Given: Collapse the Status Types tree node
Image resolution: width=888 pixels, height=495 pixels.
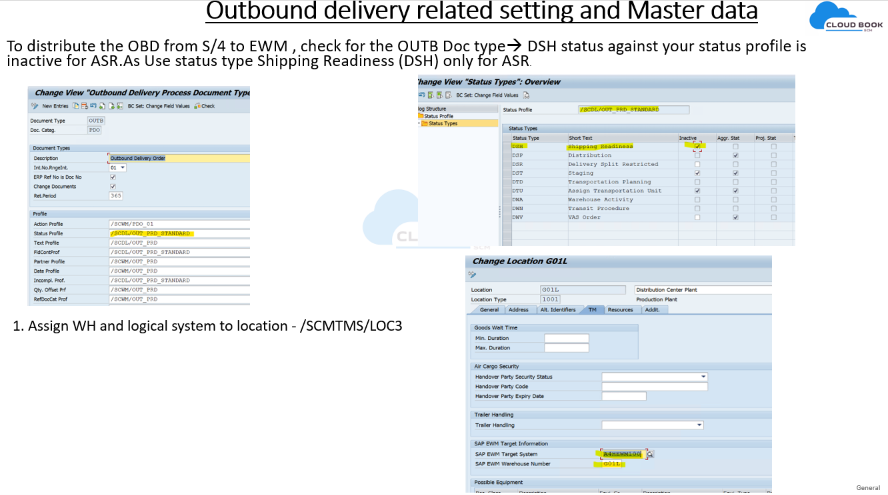Looking at the screenshot, I should pyautogui.click(x=419, y=123).
